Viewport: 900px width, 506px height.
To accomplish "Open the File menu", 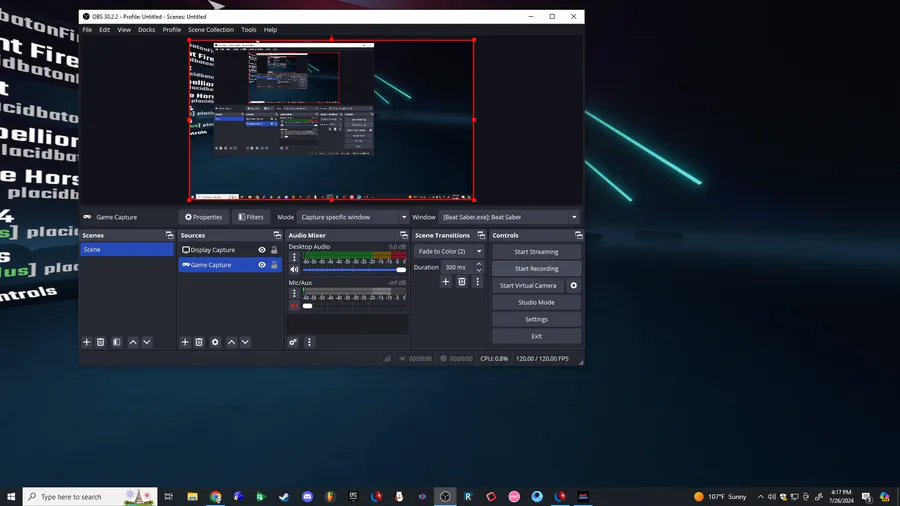I will (x=87, y=30).
